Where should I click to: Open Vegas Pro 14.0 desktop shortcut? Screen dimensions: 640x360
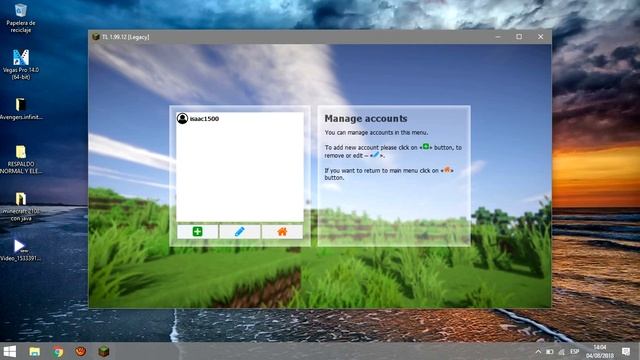[x=21, y=64]
